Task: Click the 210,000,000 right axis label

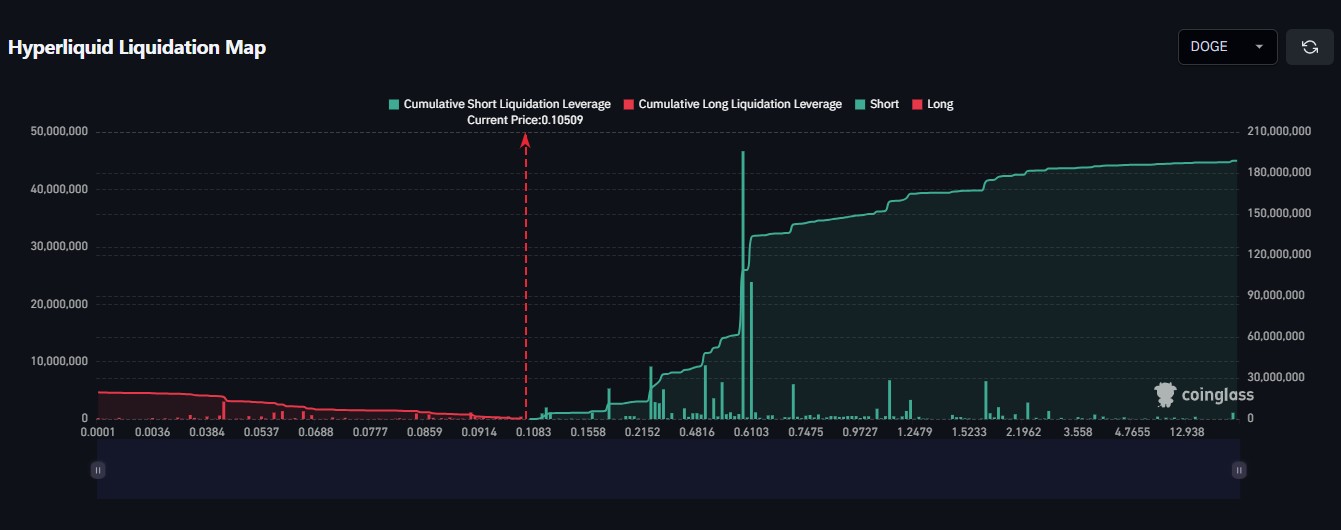Action: click(x=1281, y=132)
